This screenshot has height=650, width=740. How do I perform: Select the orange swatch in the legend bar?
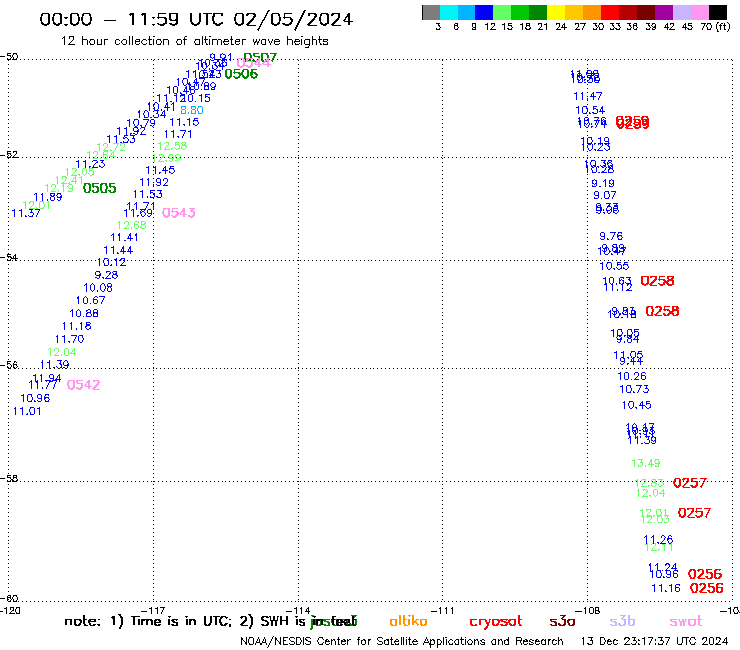pyautogui.click(x=592, y=12)
